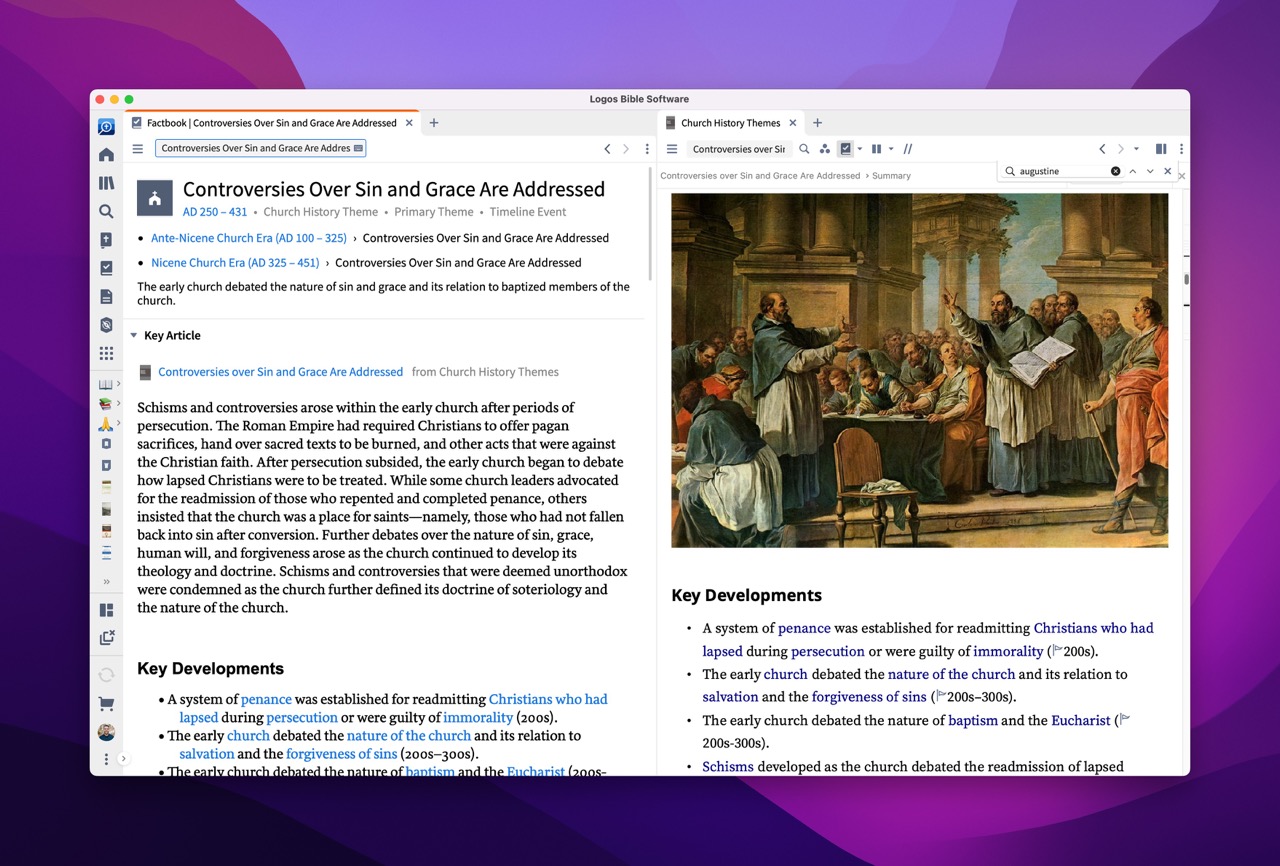The image size is (1280, 866).
Task: Go back in Church History Themes panel
Action: (1102, 149)
